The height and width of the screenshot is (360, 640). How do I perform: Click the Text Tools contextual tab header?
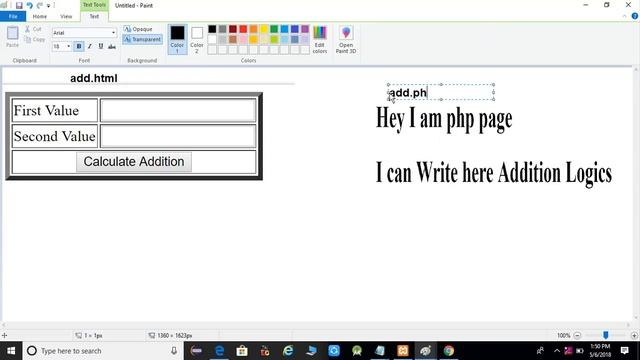[x=94, y=5]
